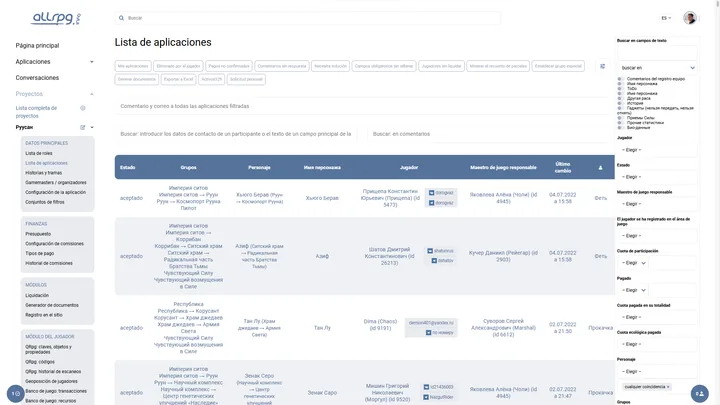
Task: Open the round contacts widget bottom right
Action: click(x=700, y=394)
